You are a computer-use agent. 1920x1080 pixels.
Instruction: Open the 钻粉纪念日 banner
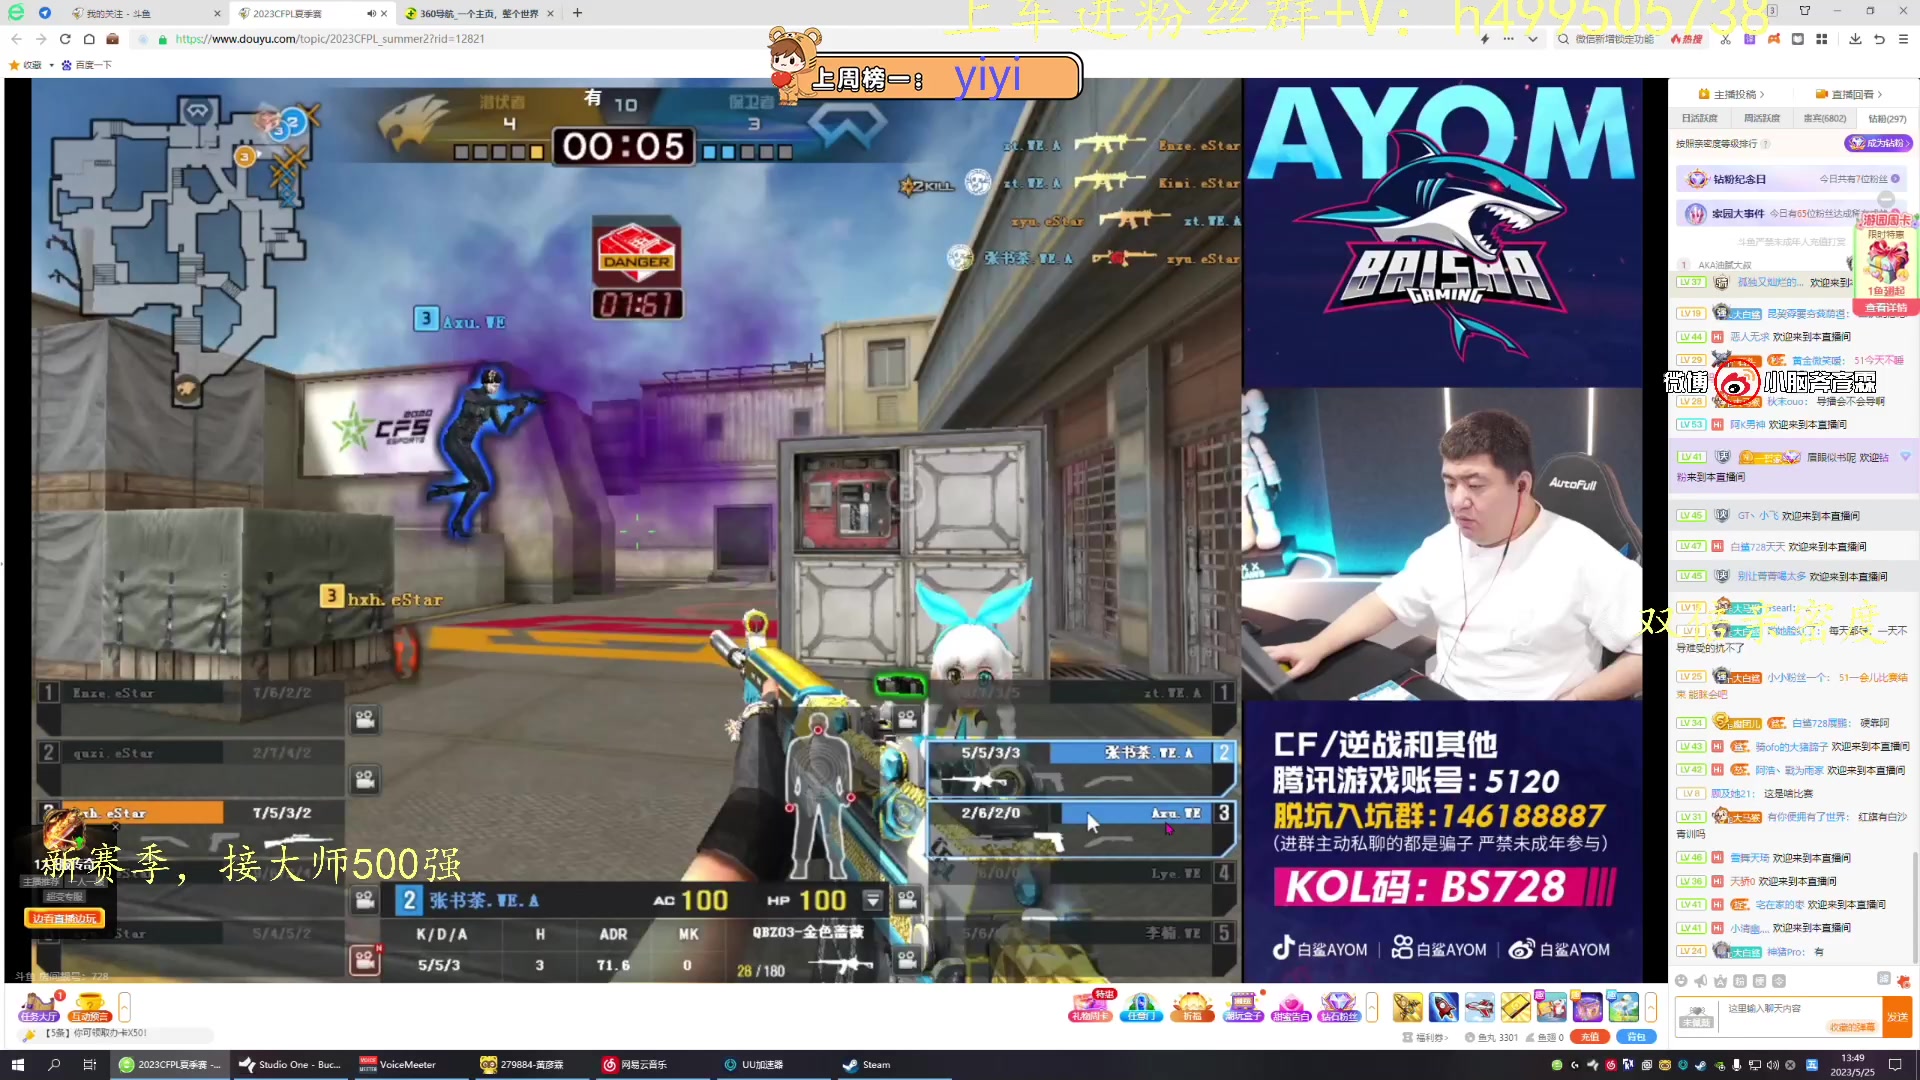tap(1792, 179)
